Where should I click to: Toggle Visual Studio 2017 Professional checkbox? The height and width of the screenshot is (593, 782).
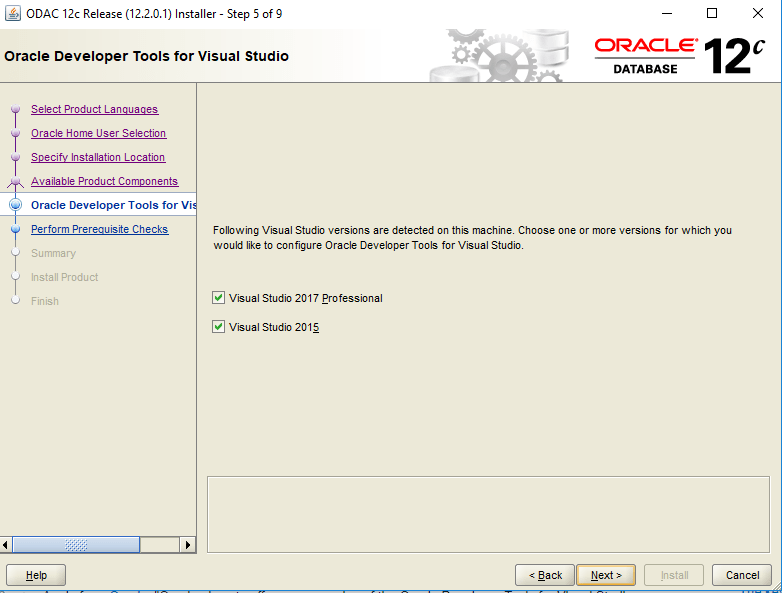click(218, 298)
